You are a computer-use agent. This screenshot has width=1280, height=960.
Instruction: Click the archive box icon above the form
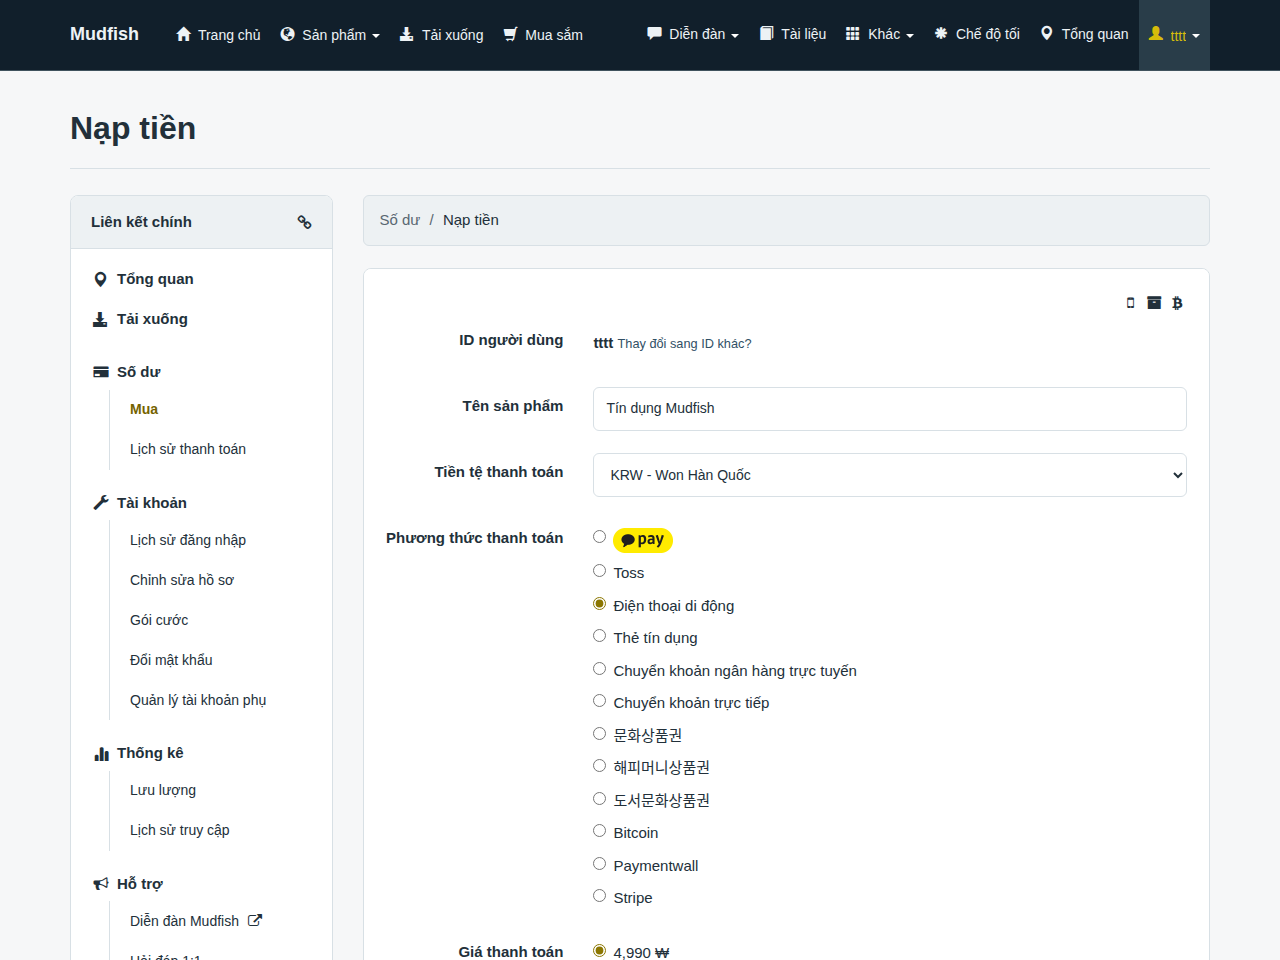pos(1154,303)
